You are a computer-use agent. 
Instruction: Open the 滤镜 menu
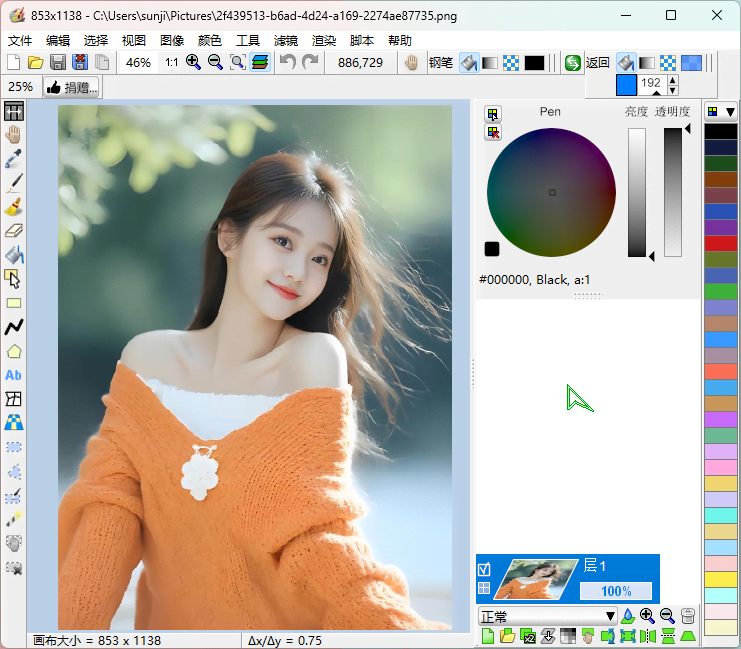[285, 41]
